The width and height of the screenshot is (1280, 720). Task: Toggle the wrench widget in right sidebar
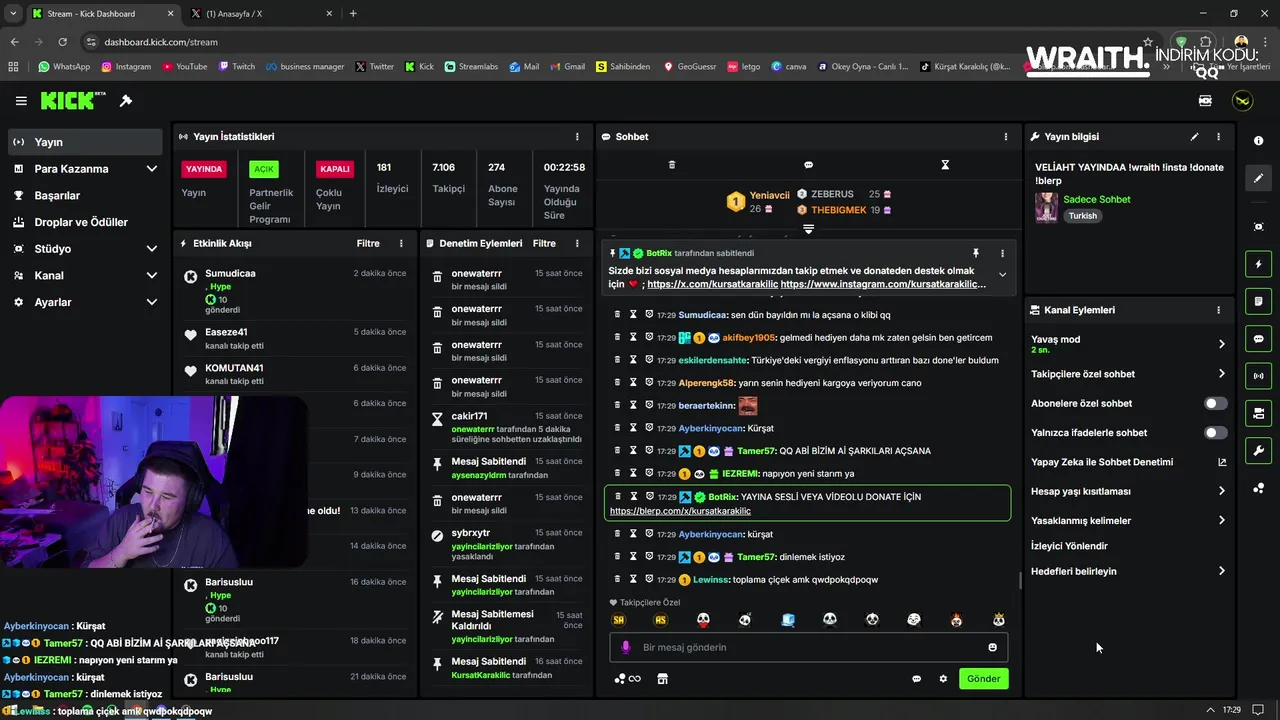coord(1258,450)
